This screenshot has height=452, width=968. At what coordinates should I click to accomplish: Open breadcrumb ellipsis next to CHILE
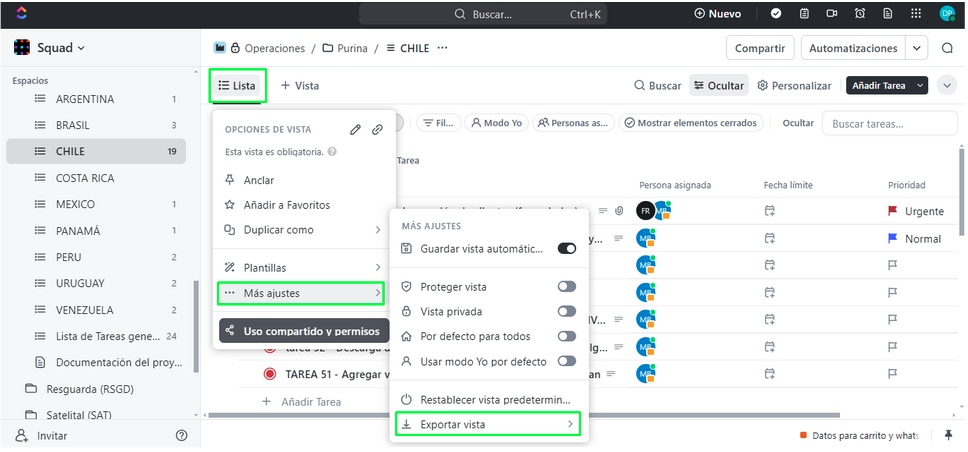click(442, 48)
